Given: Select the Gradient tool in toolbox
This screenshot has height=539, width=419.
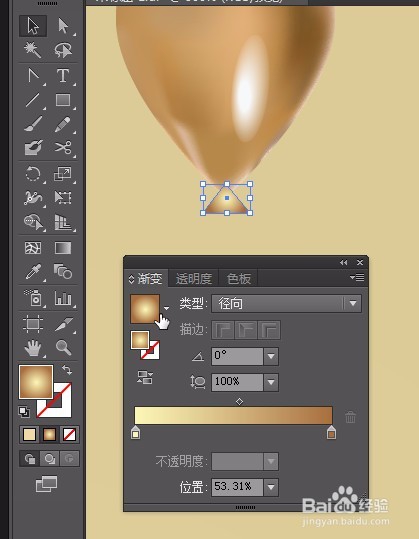Looking at the screenshot, I should (63, 248).
